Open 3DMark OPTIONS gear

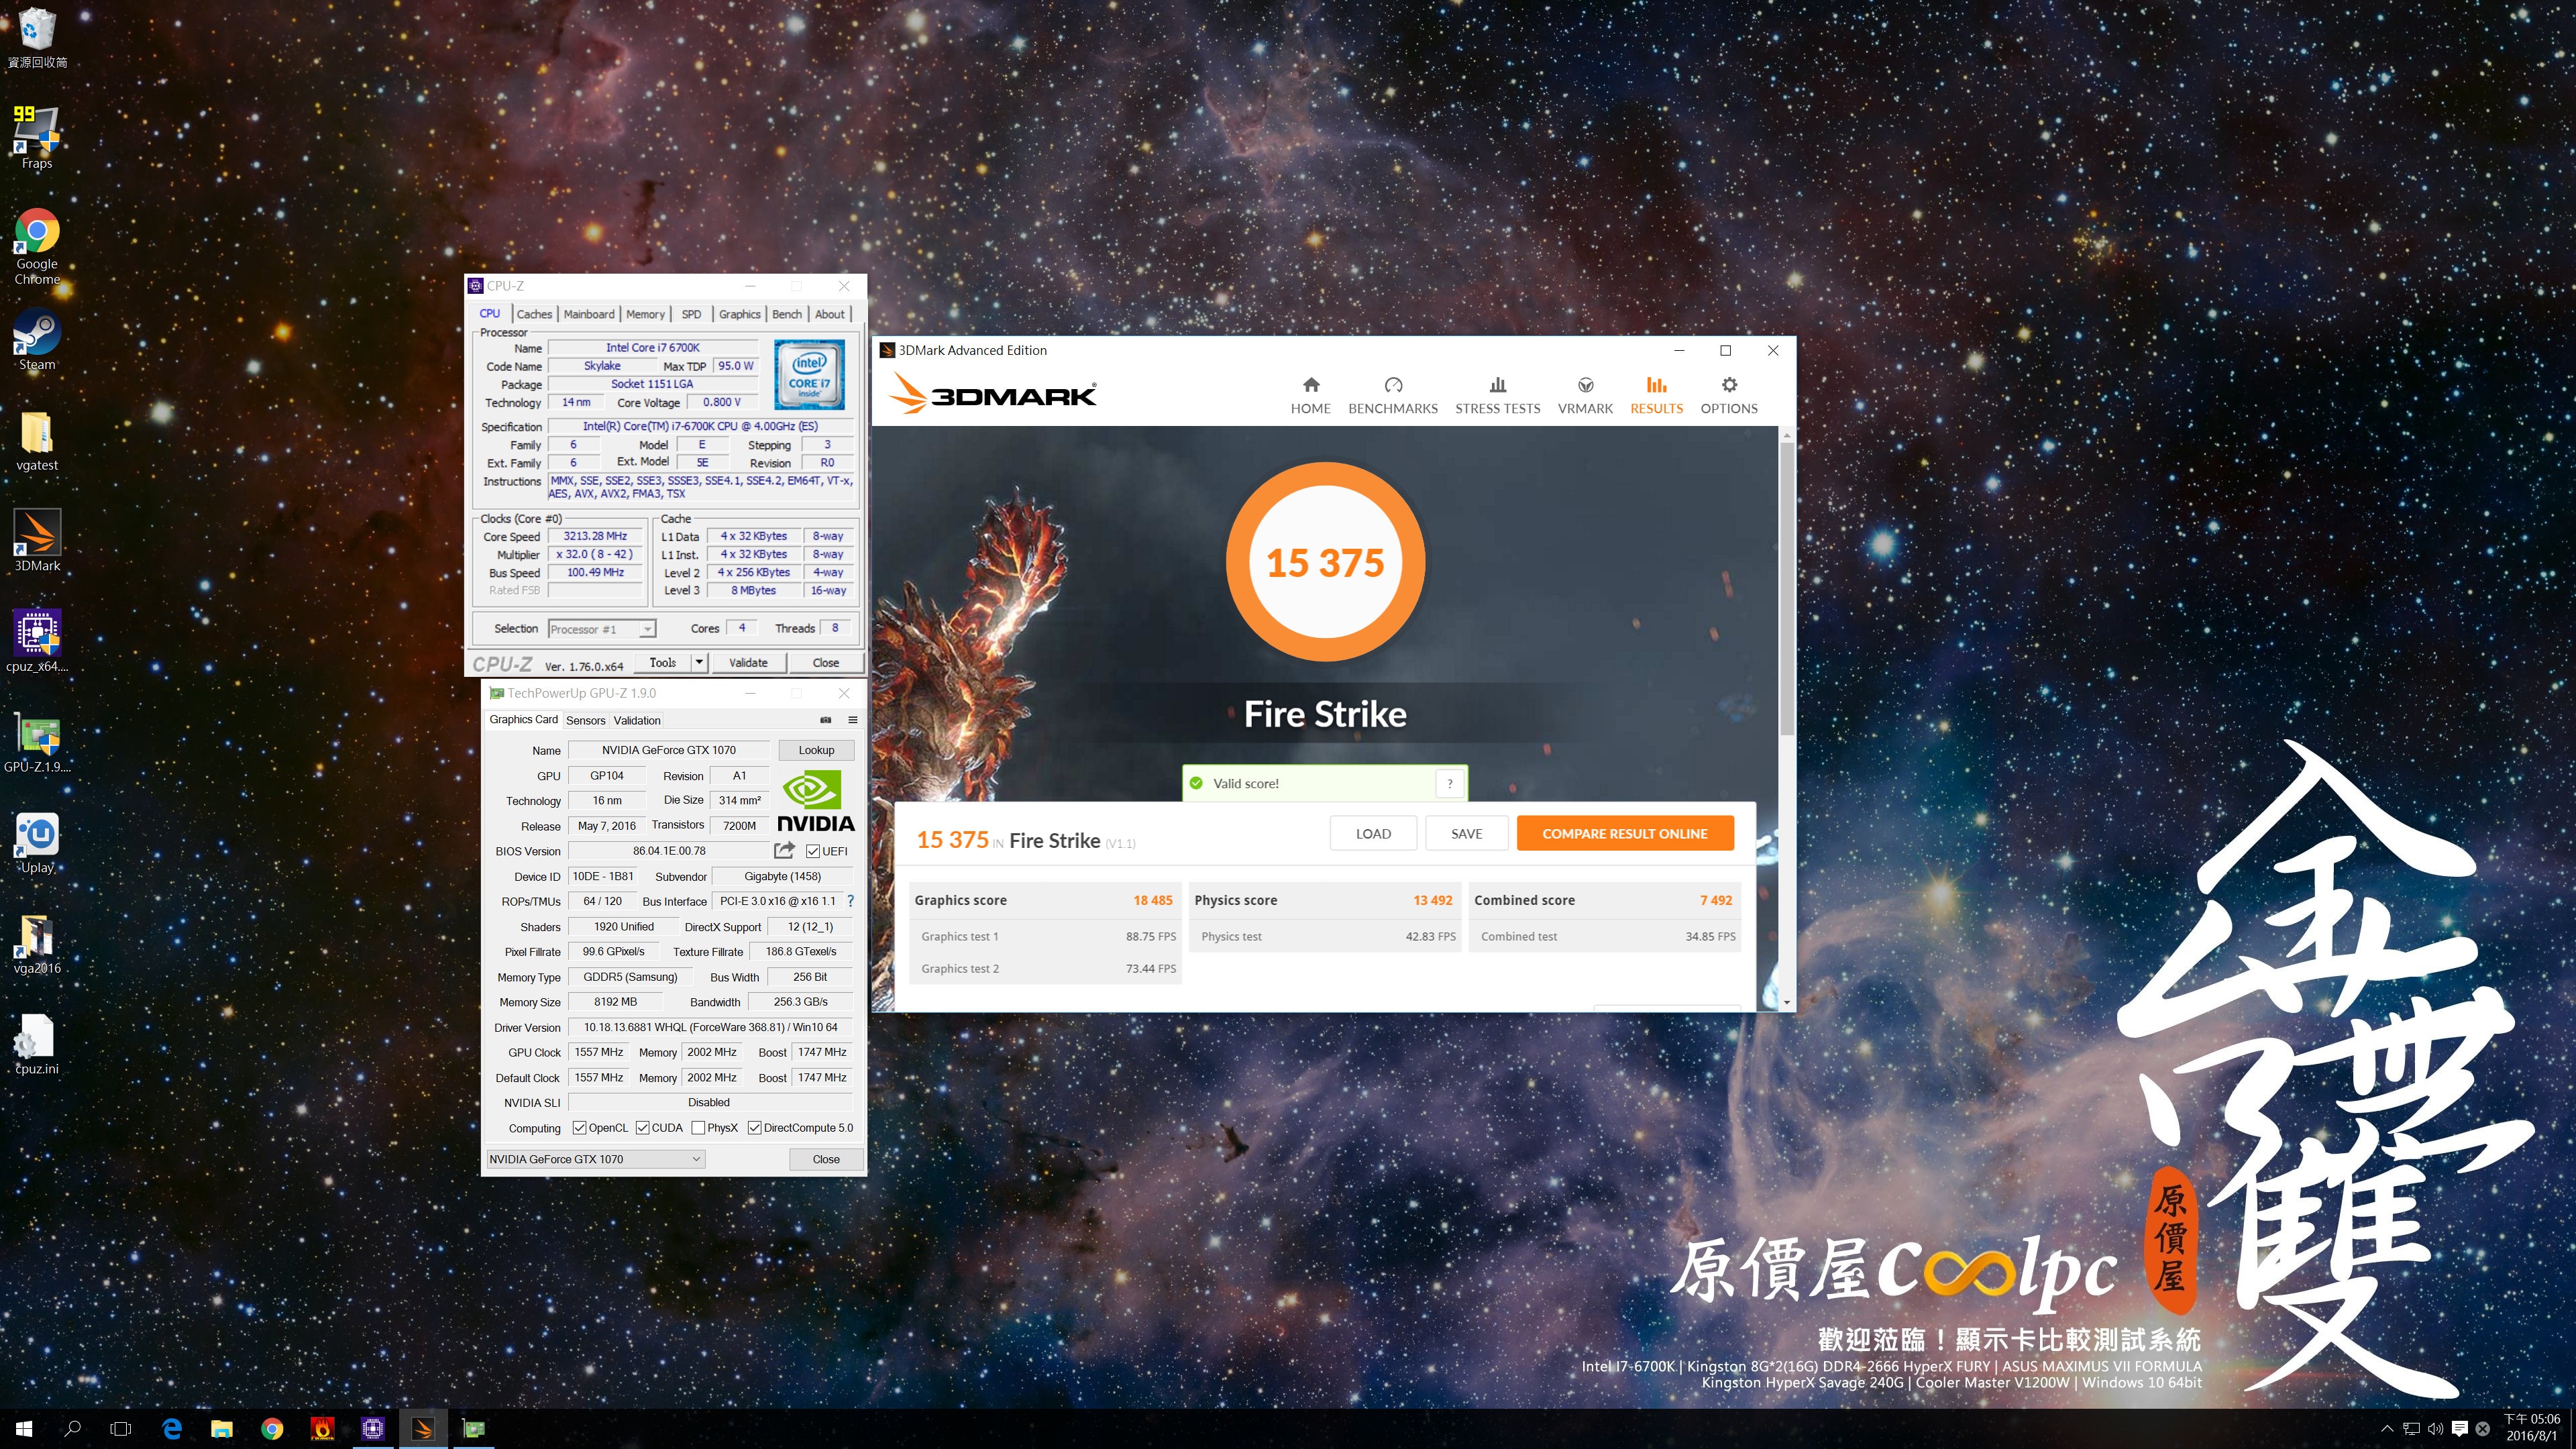(x=1729, y=396)
